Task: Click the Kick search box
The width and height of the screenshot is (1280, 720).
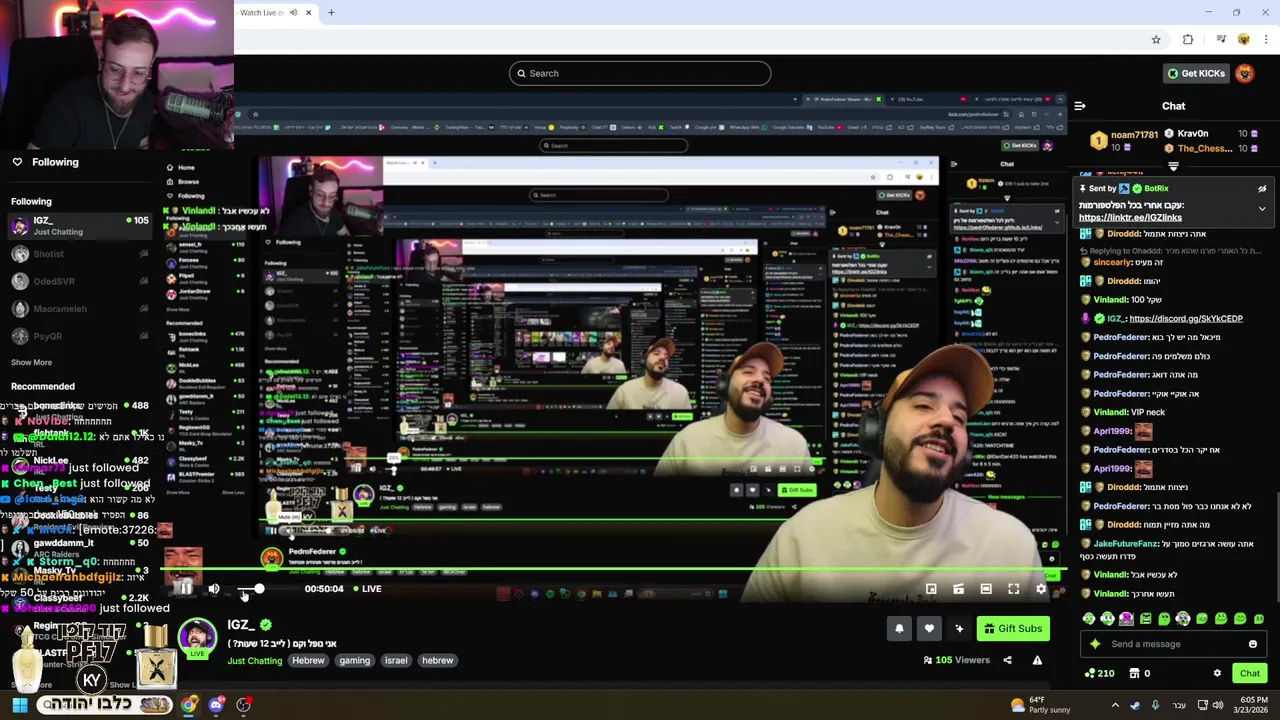Action: click(640, 73)
